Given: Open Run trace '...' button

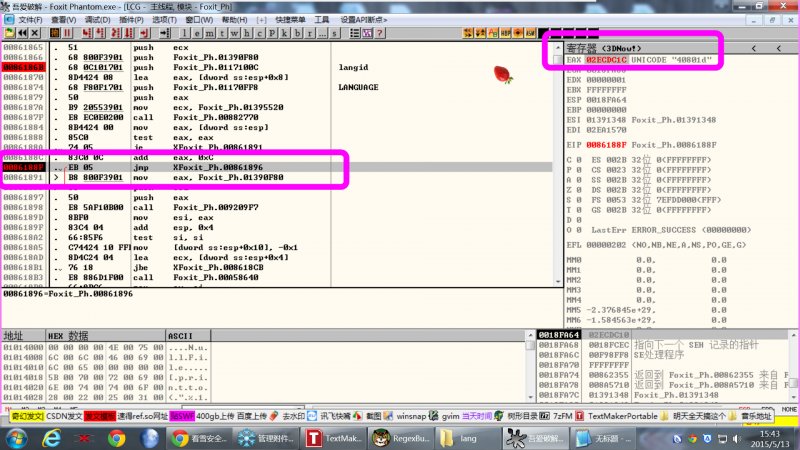Looking at the screenshot, I should pyautogui.click(x=322, y=33).
